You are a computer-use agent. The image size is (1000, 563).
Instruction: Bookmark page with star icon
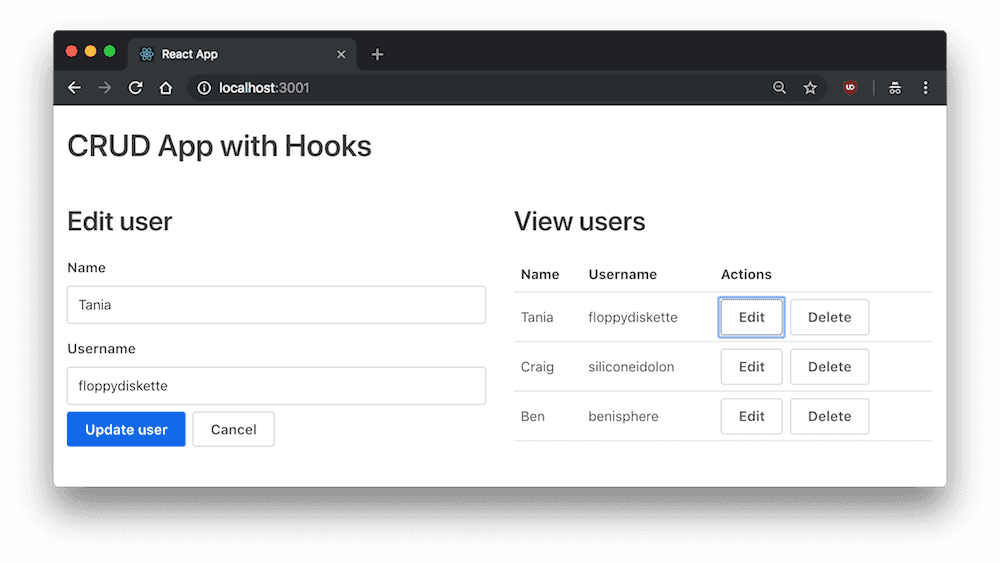pos(810,88)
